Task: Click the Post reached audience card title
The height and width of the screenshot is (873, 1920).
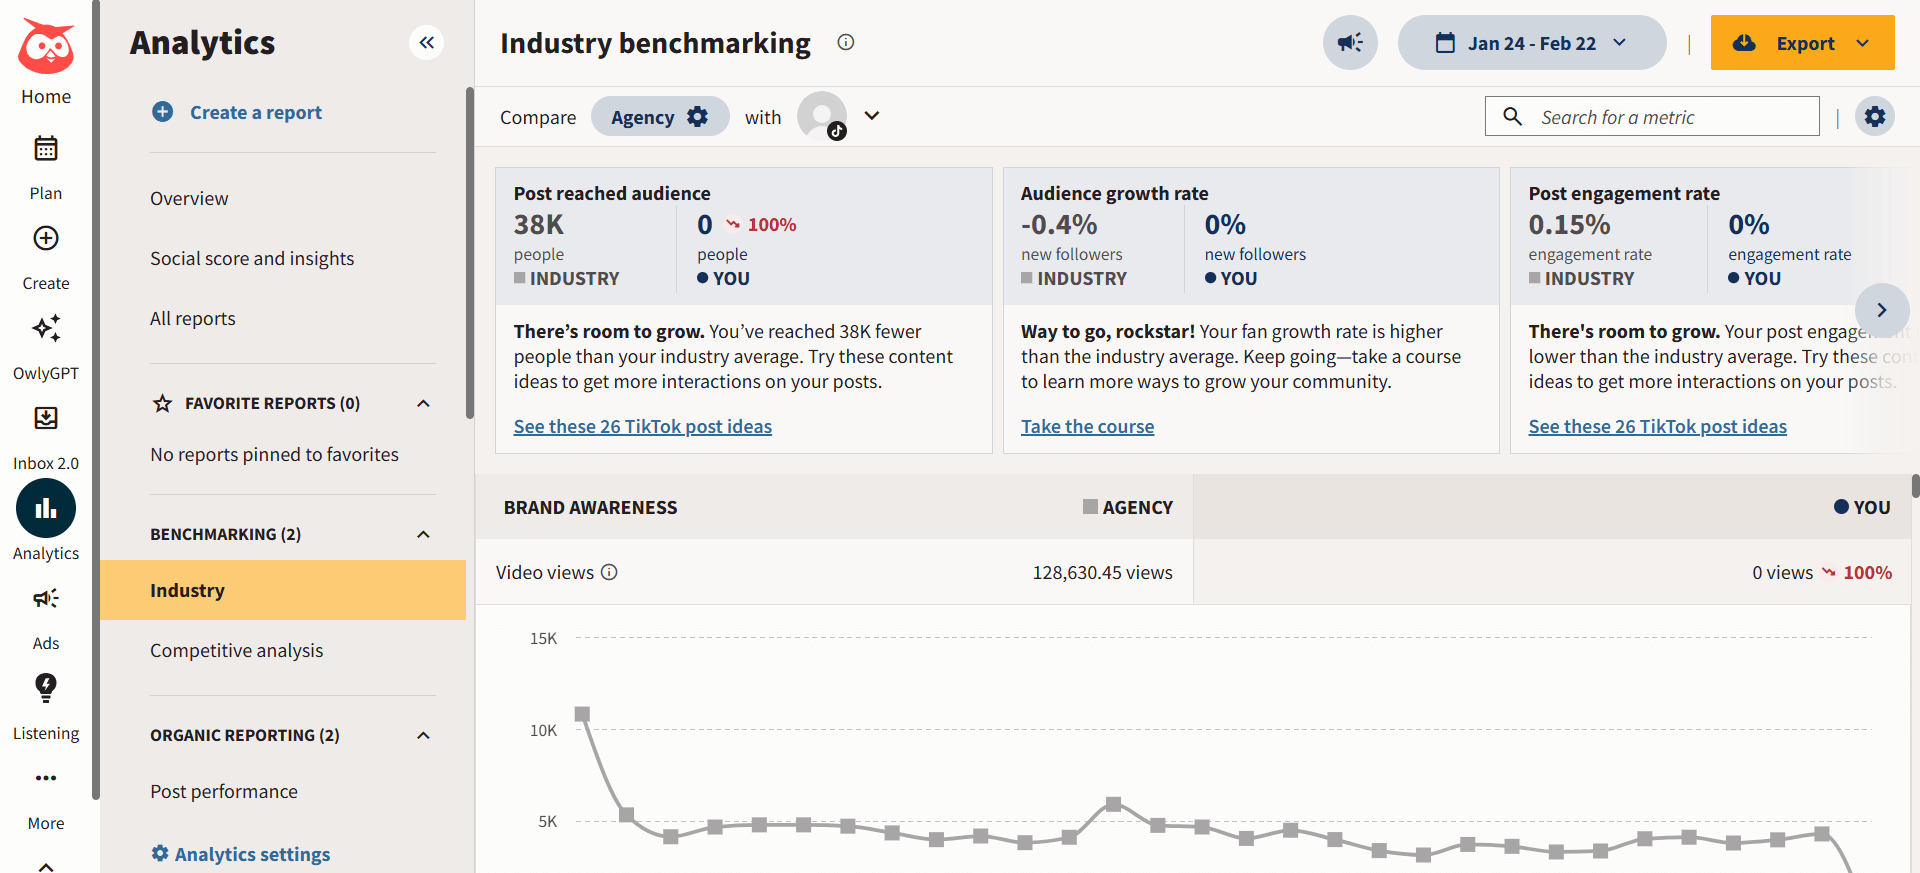Action: pos(612,193)
